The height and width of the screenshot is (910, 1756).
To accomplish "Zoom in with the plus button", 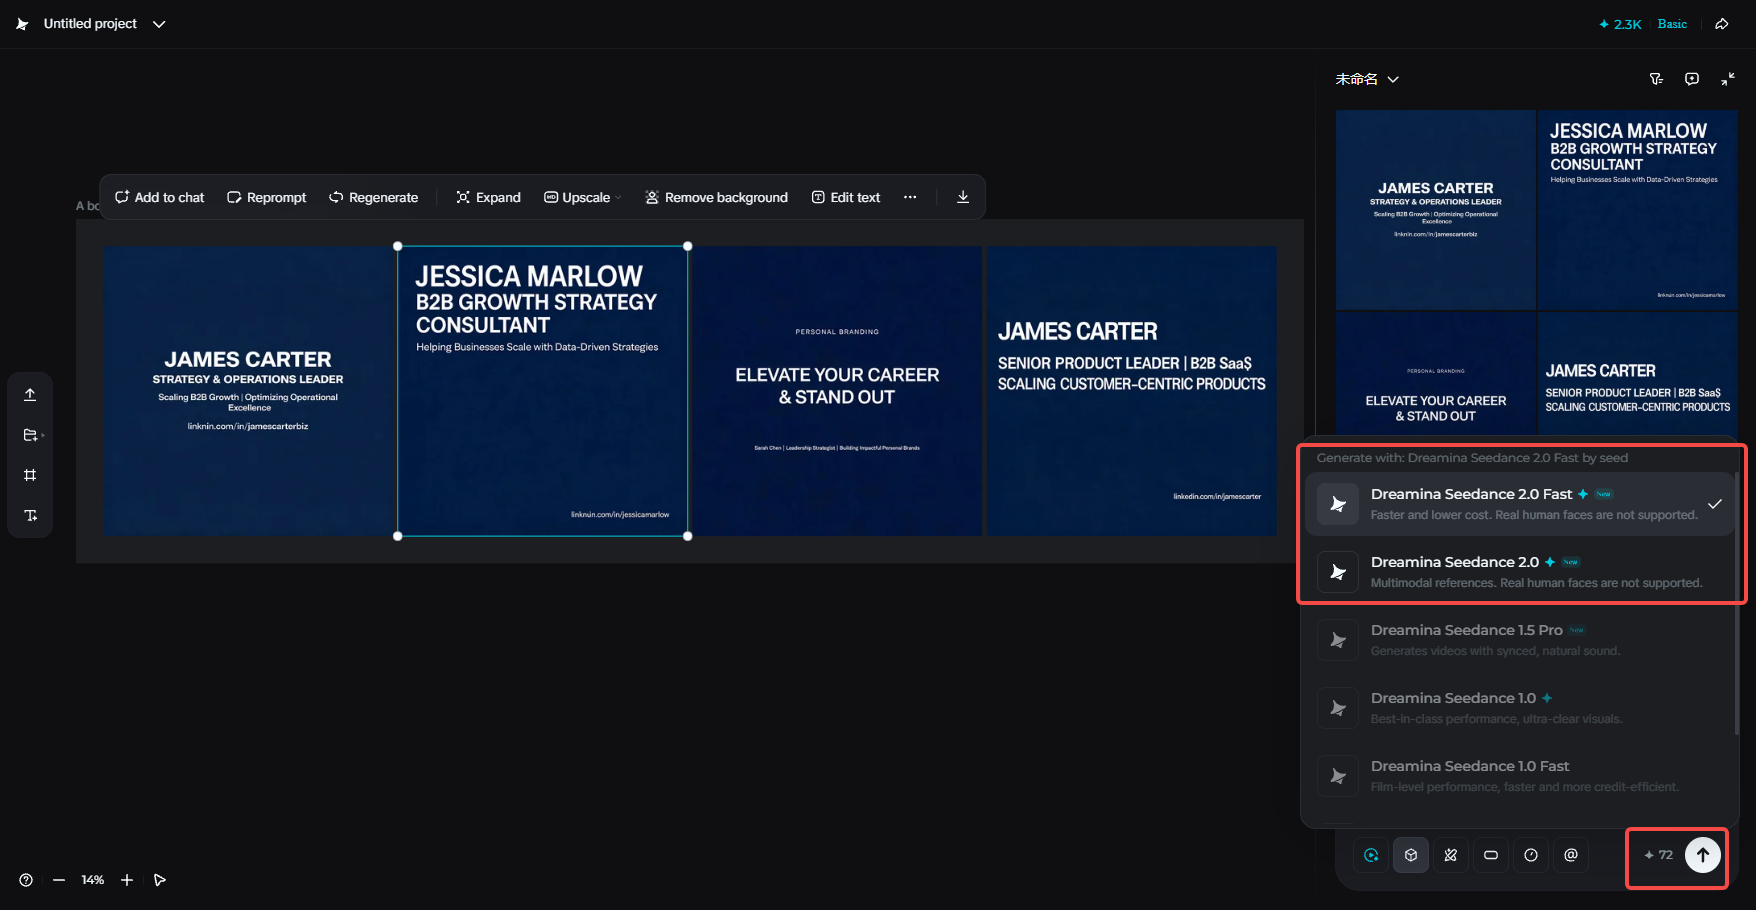I will click(x=127, y=880).
